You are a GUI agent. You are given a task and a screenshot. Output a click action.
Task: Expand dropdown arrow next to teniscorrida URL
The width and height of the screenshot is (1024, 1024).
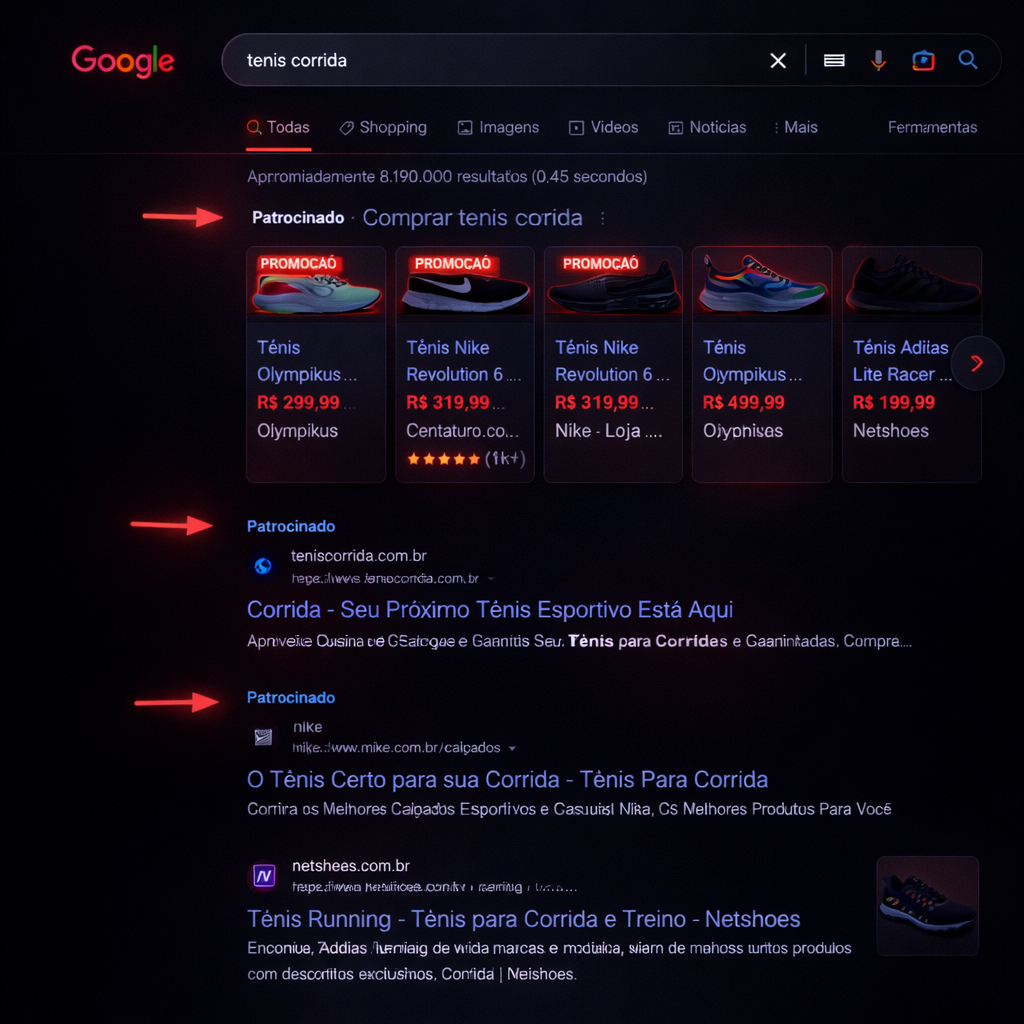coord(491,579)
